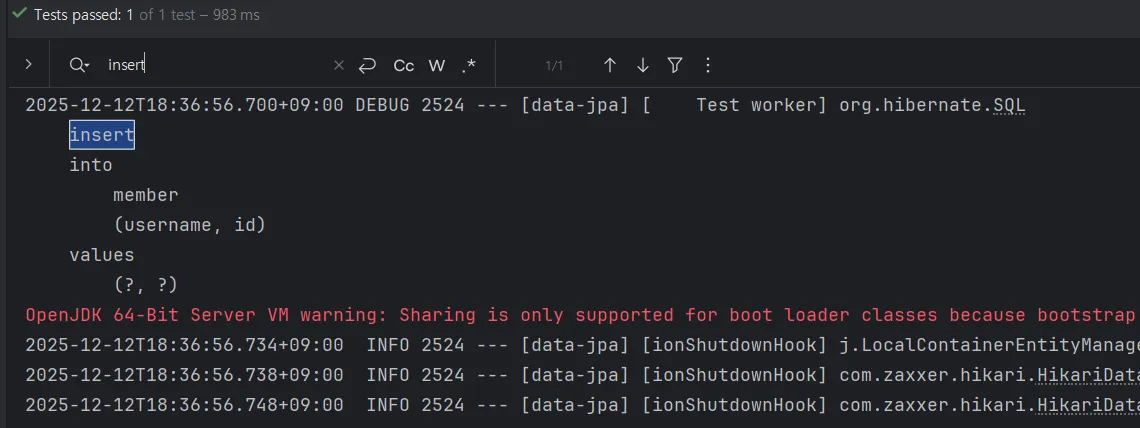Clear the search field text
Image resolution: width=1140 pixels, height=428 pixels.
[338, 65]
